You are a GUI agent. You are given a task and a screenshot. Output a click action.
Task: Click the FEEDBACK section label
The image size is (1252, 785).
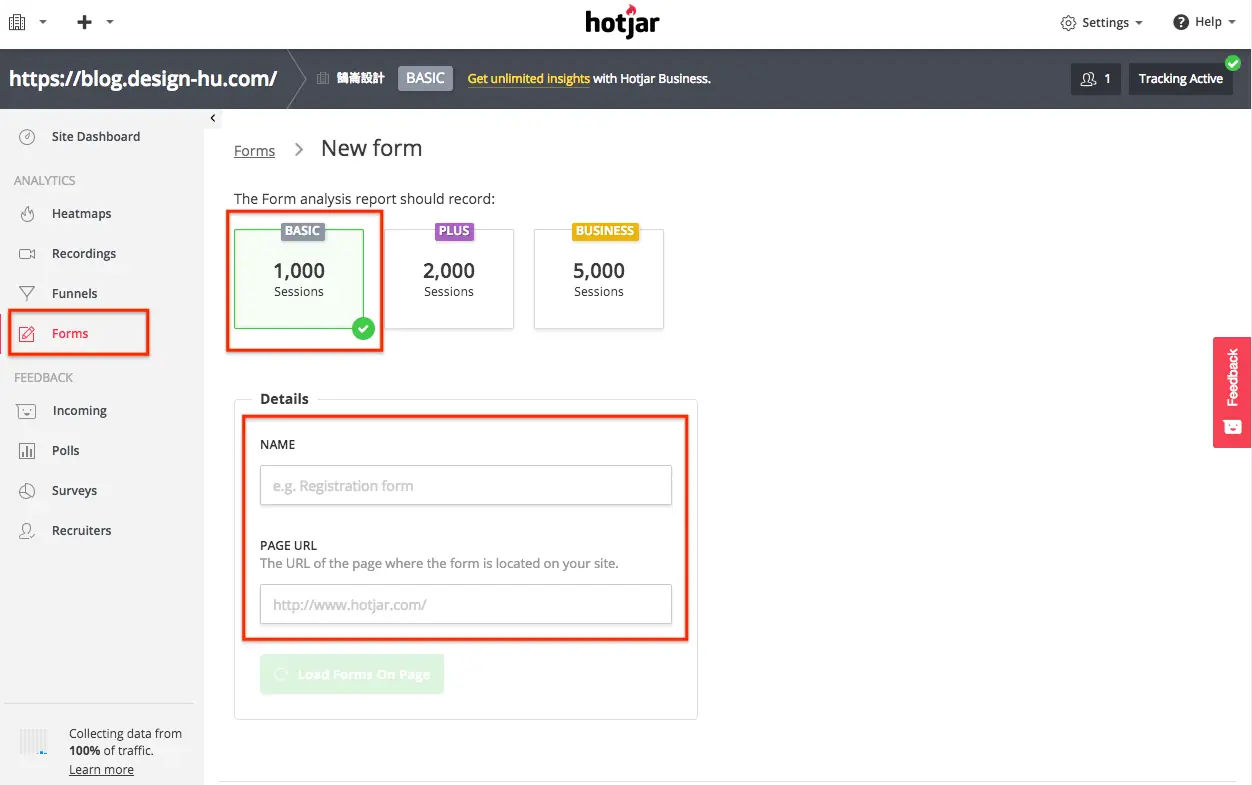point(43,378)
